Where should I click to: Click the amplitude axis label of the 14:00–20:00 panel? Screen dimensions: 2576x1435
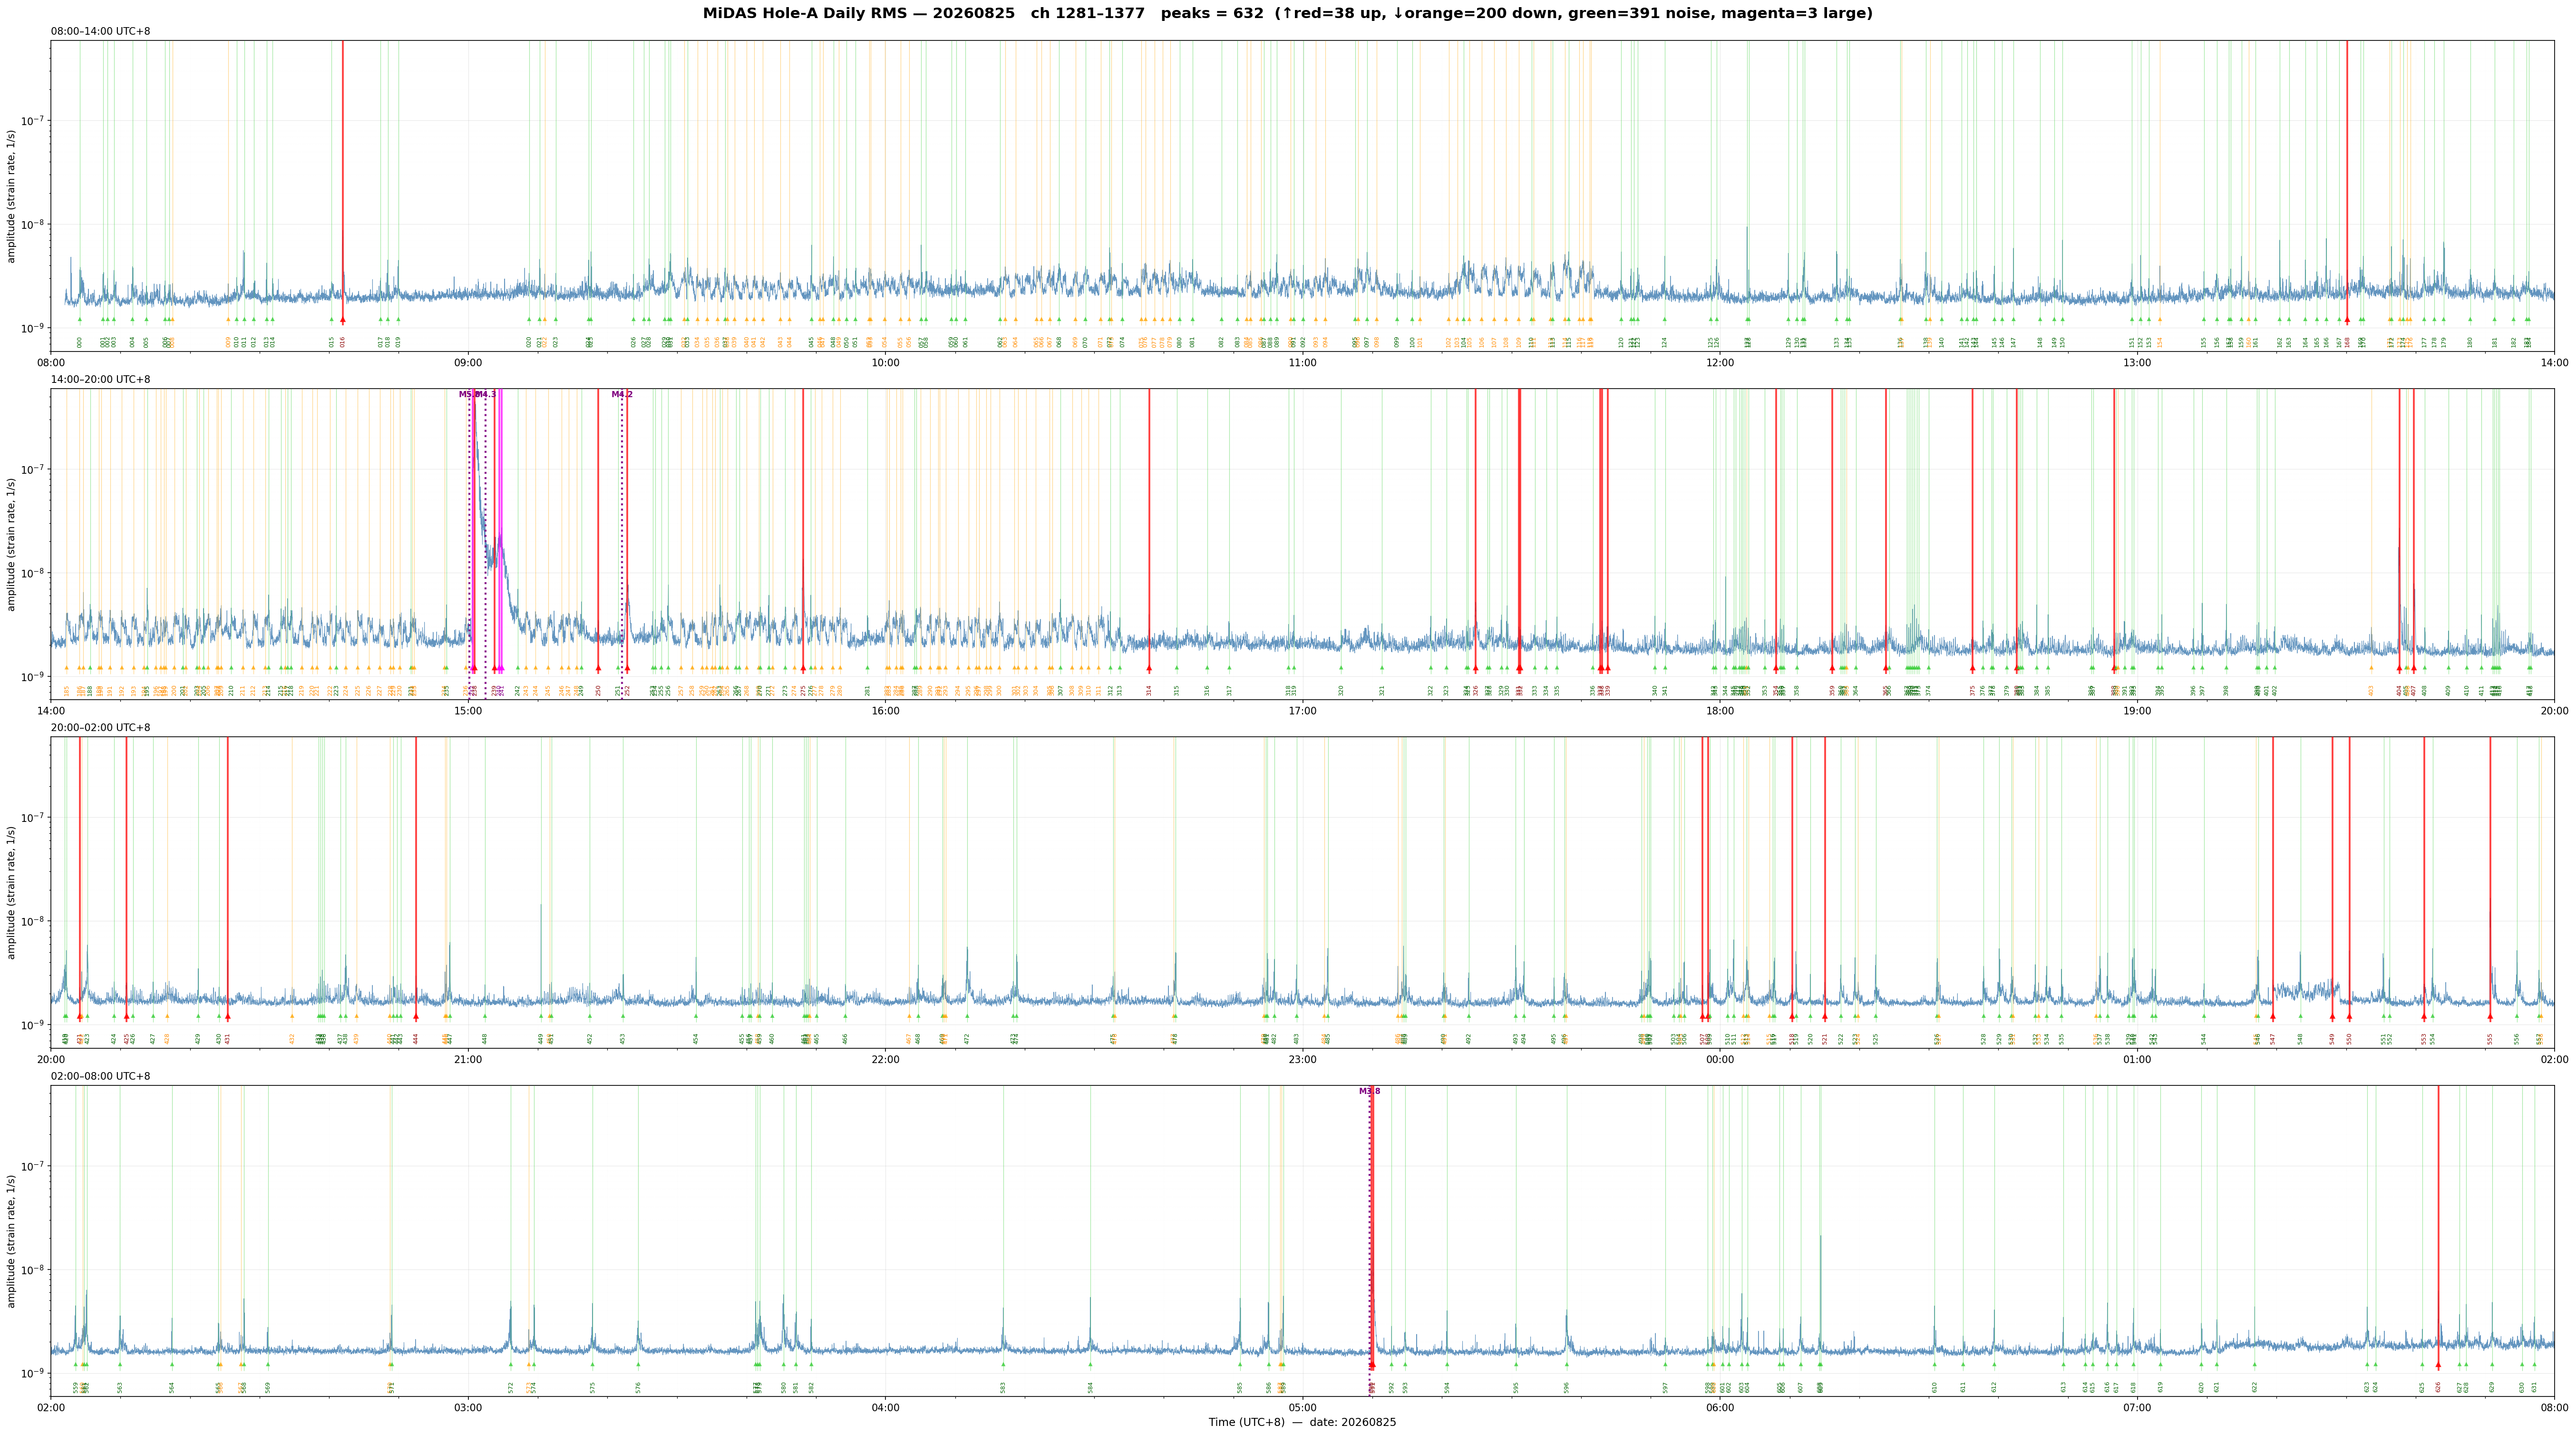click(12, 544)
